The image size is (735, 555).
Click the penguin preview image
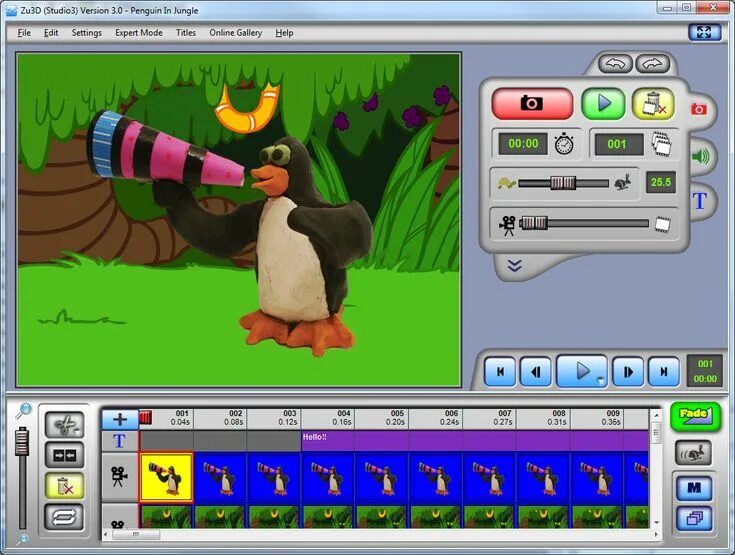pyautogui.click(x=239, y=219)
